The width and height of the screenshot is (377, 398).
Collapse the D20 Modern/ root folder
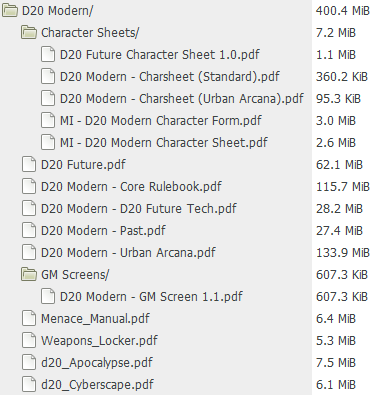(57, 11)
